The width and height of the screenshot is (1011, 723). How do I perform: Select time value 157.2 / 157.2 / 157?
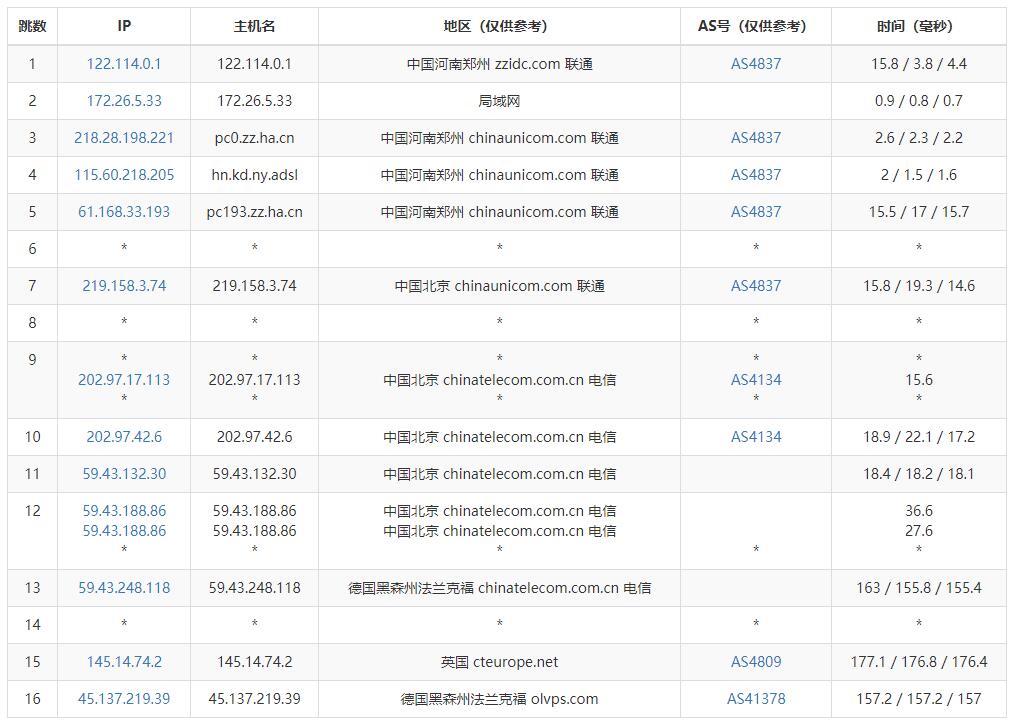(x=918, y=698)
